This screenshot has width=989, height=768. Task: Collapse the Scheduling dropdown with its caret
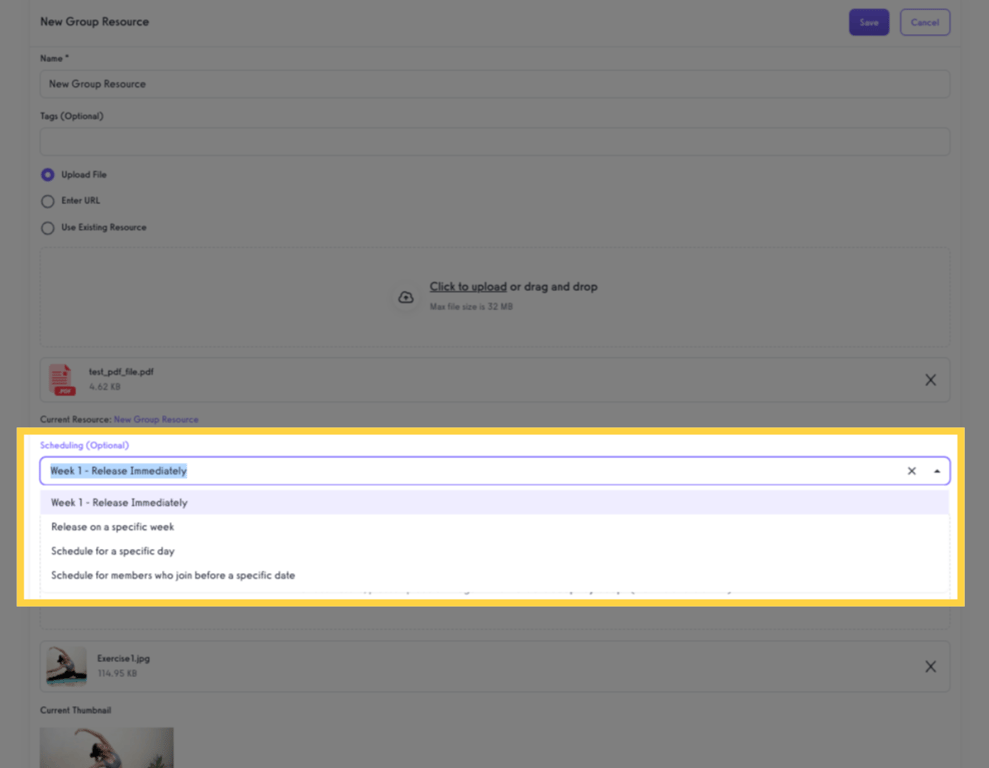pos(937,470)
